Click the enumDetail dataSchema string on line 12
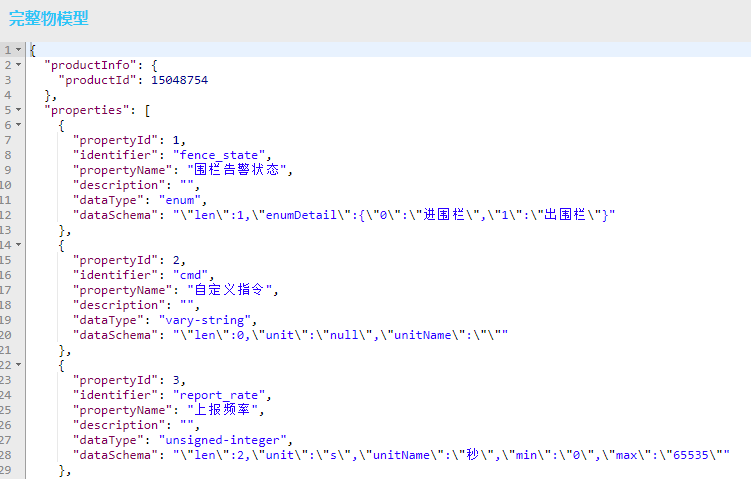The height and width of the screenshot is (479, 751). pos(394,215)
